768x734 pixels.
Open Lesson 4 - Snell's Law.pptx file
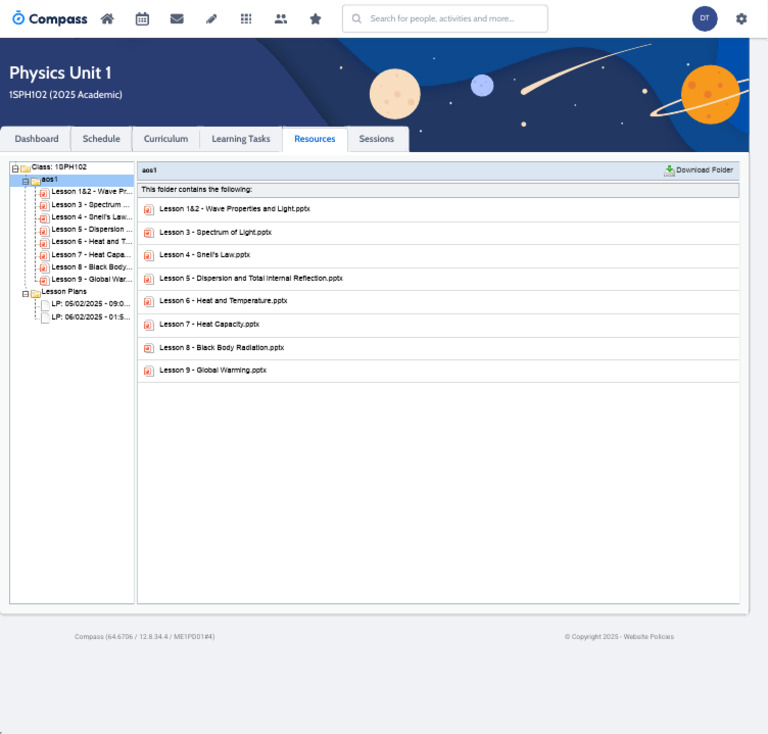point(205,255)
